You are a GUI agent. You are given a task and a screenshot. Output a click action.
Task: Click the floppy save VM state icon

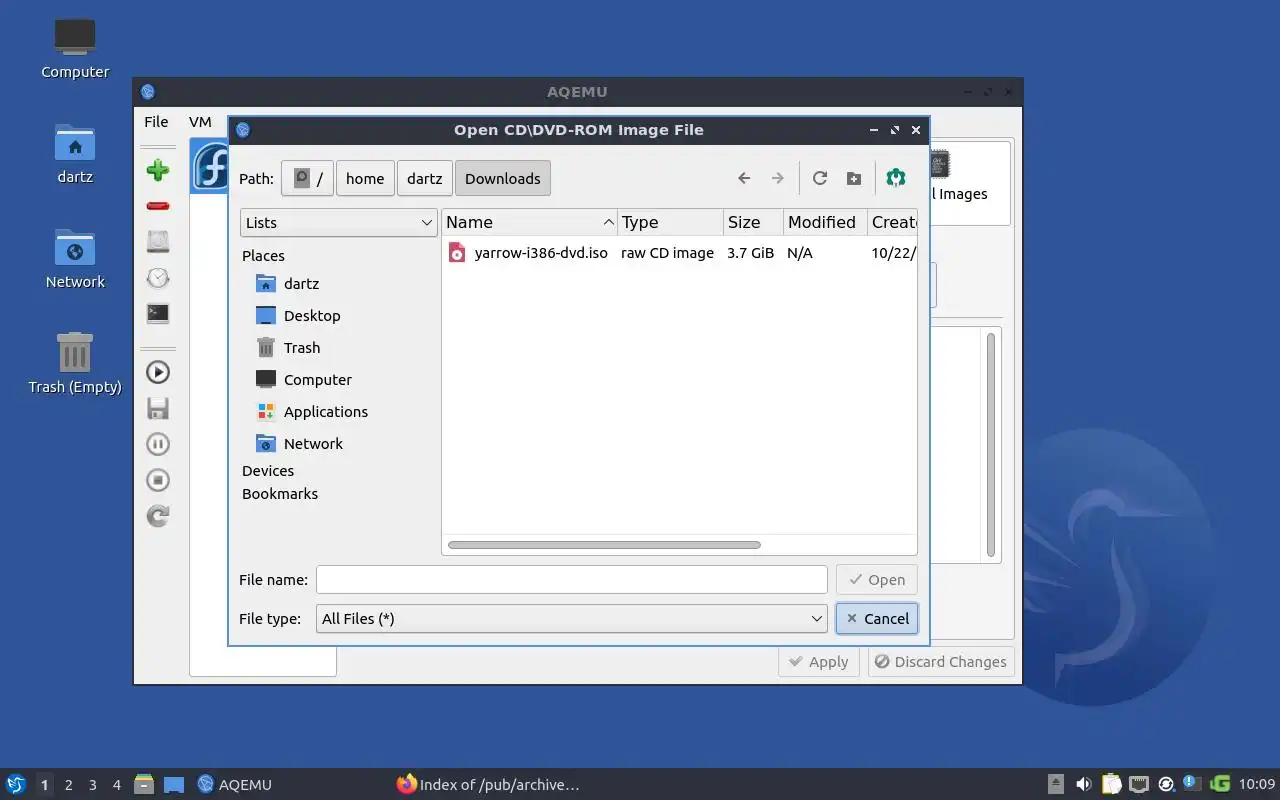[158, 408]
